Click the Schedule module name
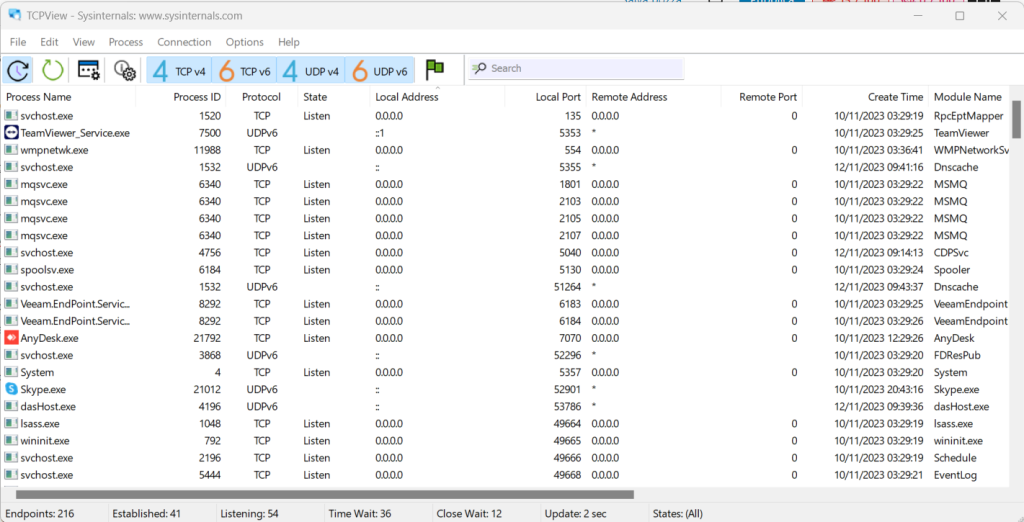 (x=955, y=457)
